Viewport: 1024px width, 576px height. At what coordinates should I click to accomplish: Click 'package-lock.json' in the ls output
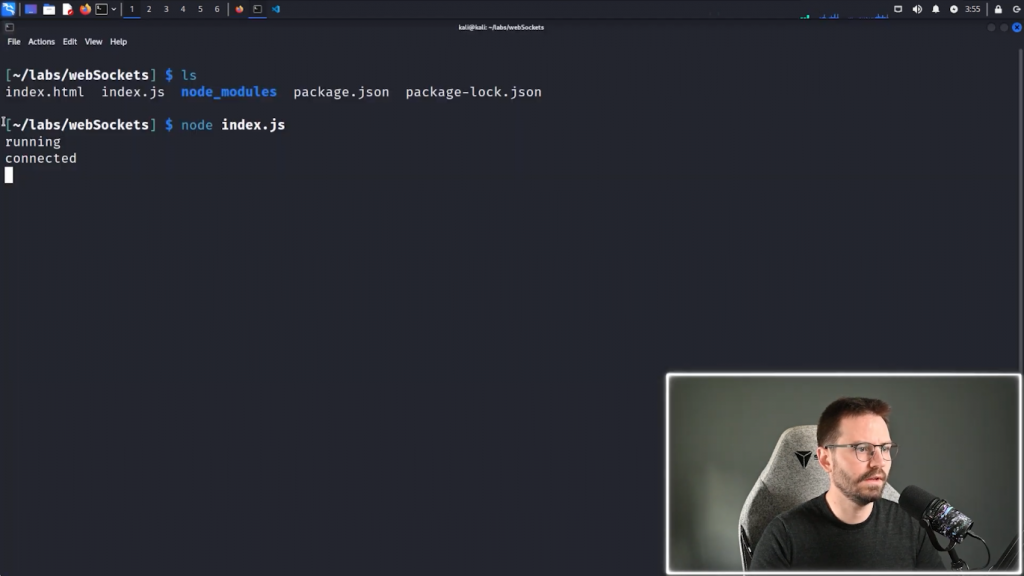473,93
